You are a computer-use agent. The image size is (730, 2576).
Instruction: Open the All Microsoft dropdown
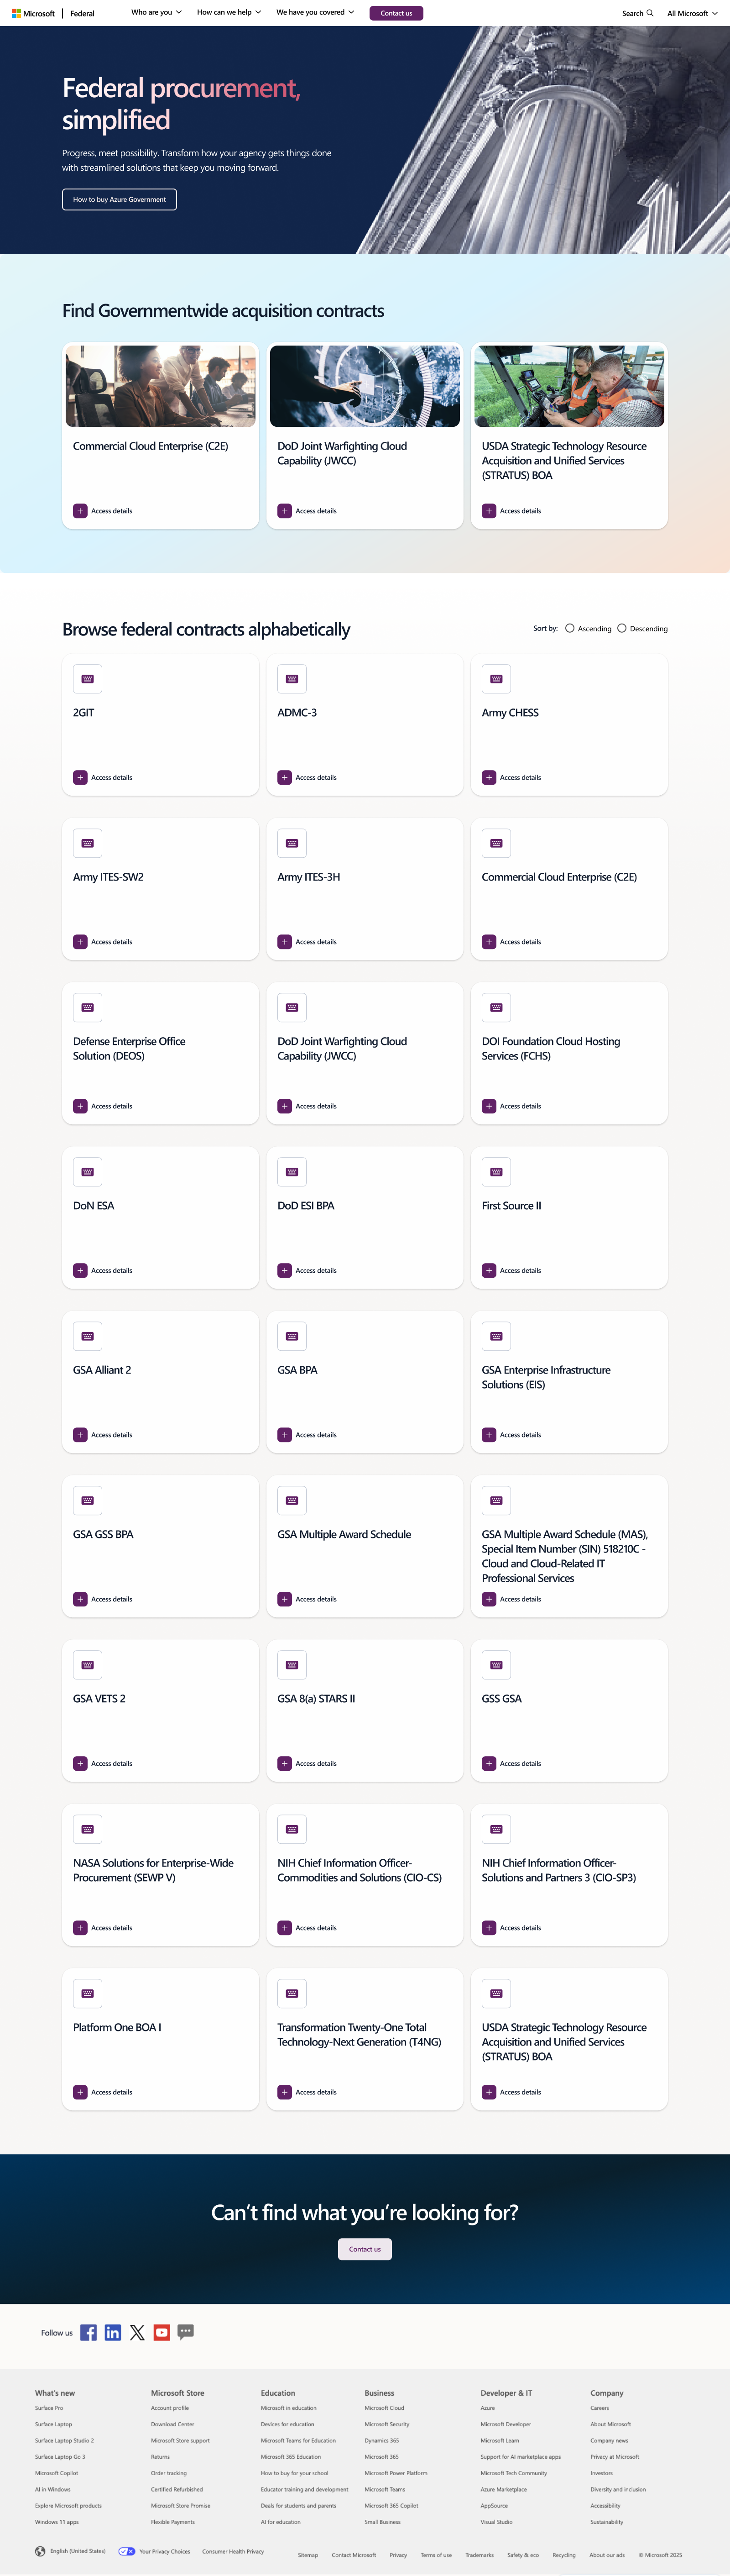[x=692, y=13]
